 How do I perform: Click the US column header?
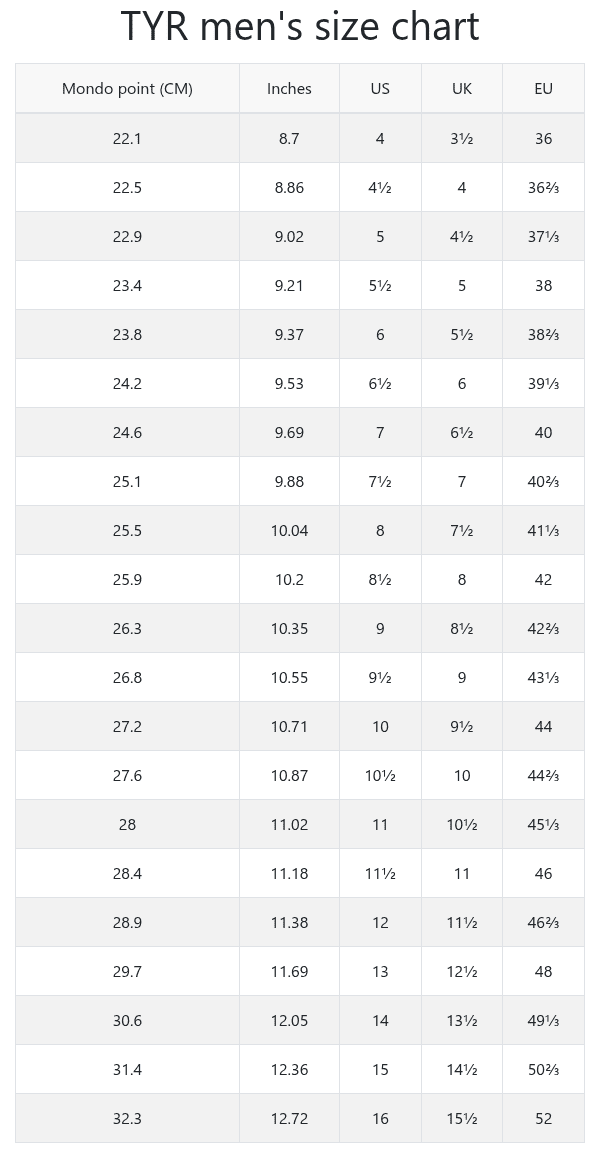(380, 89)
